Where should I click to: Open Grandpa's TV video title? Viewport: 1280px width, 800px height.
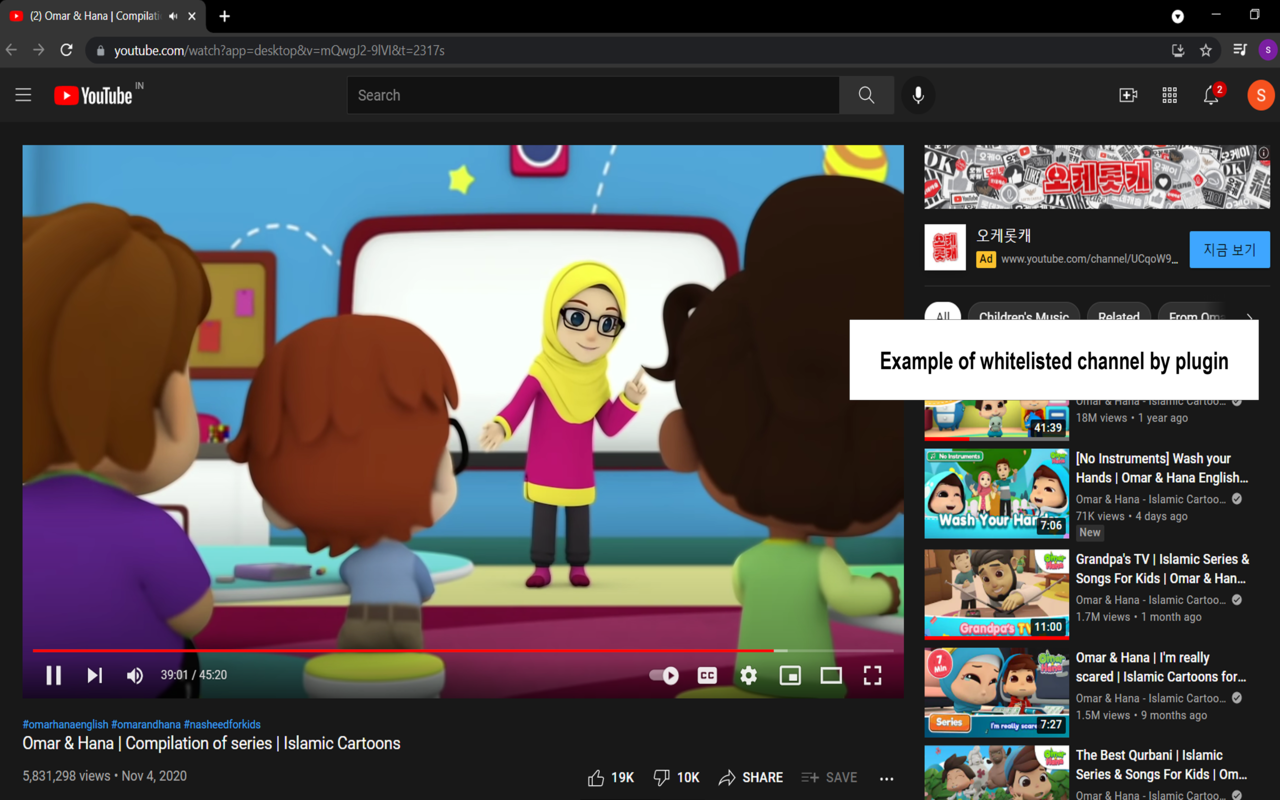pos(1162,569)
